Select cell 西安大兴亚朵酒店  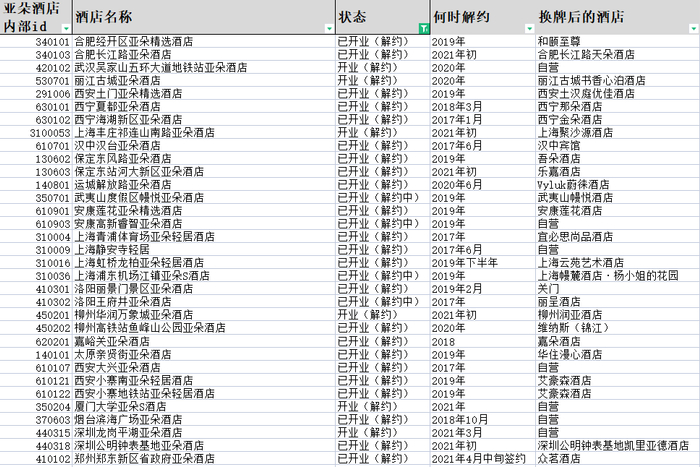[204, 367]
